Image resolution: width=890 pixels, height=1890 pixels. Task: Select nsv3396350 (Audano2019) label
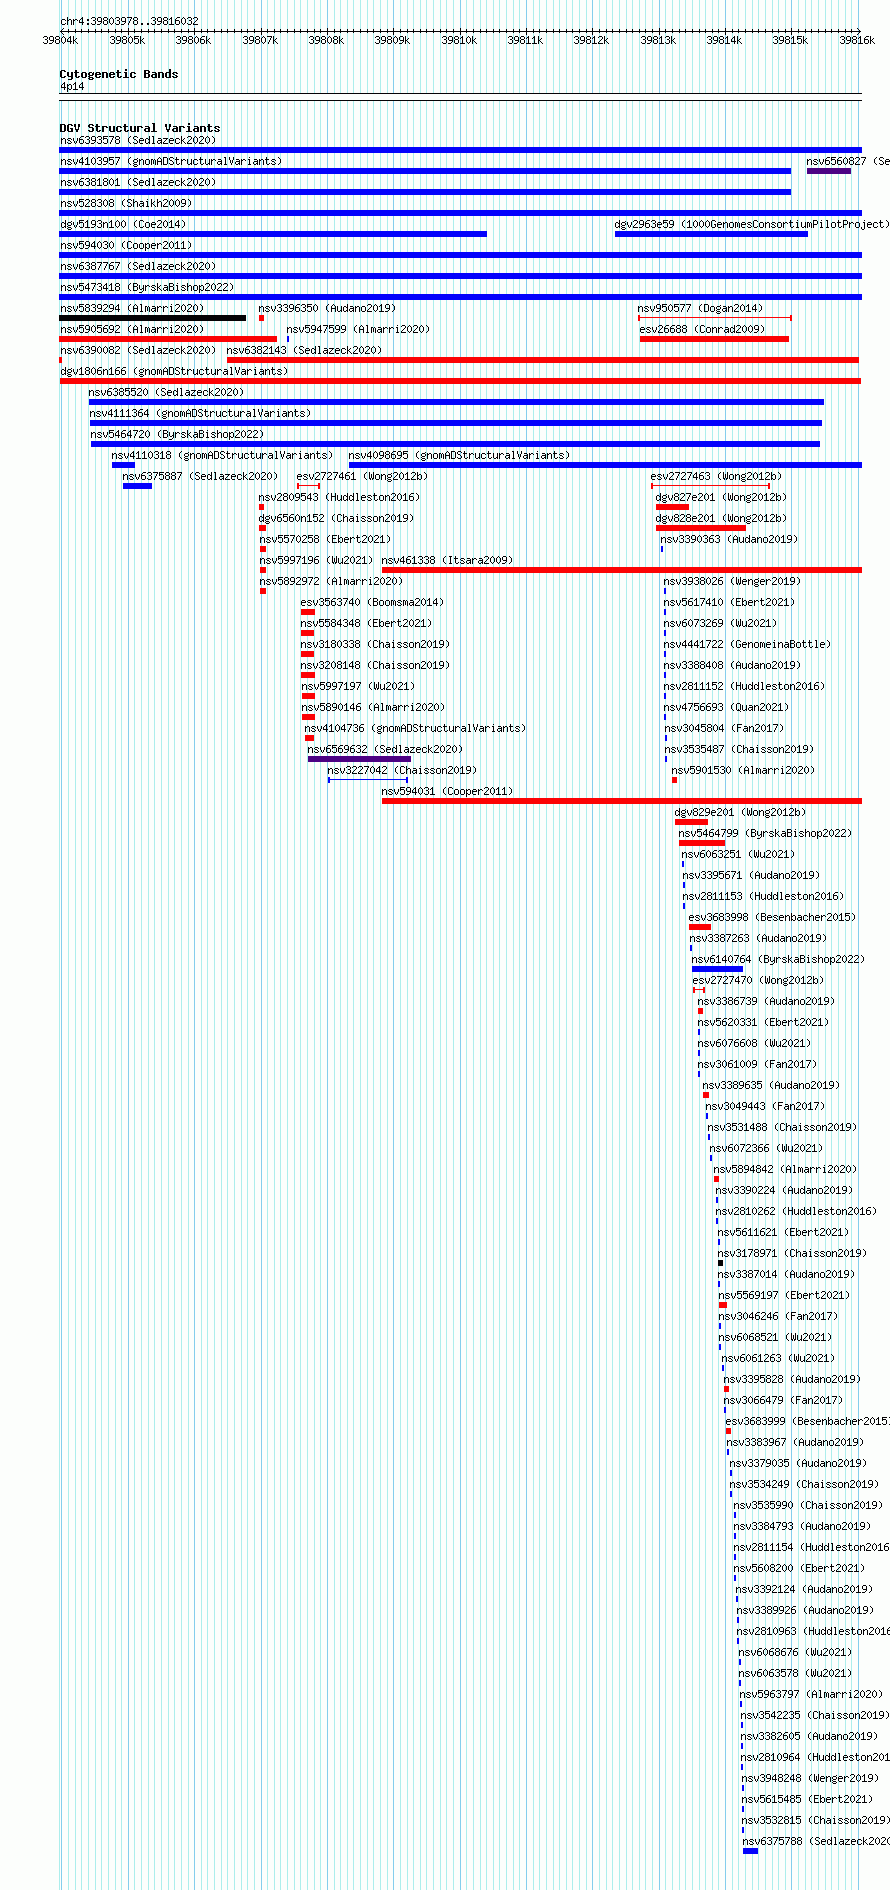[x=327, y=308]
